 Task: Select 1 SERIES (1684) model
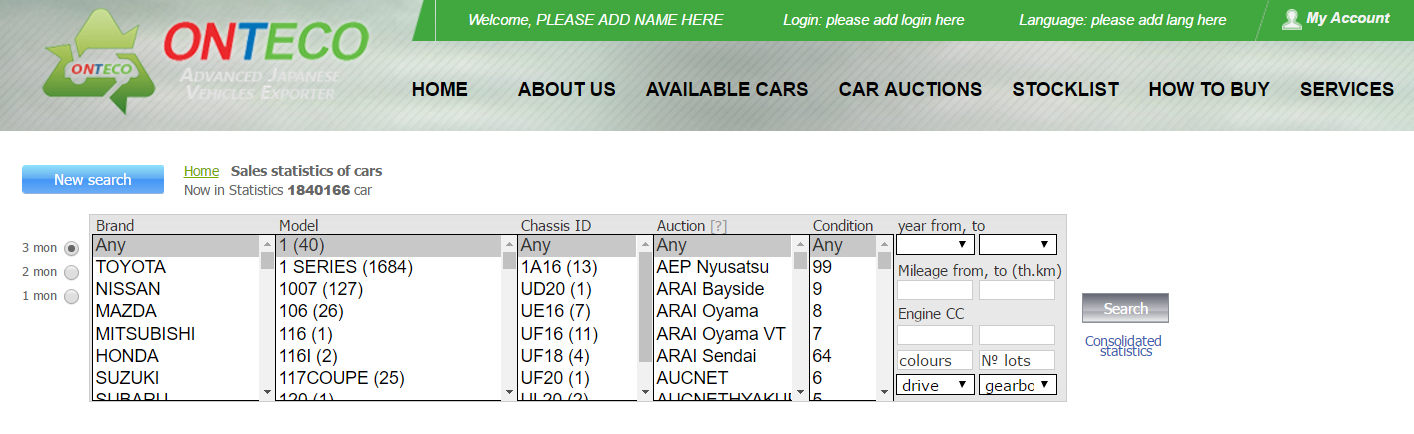click(389, 267)
